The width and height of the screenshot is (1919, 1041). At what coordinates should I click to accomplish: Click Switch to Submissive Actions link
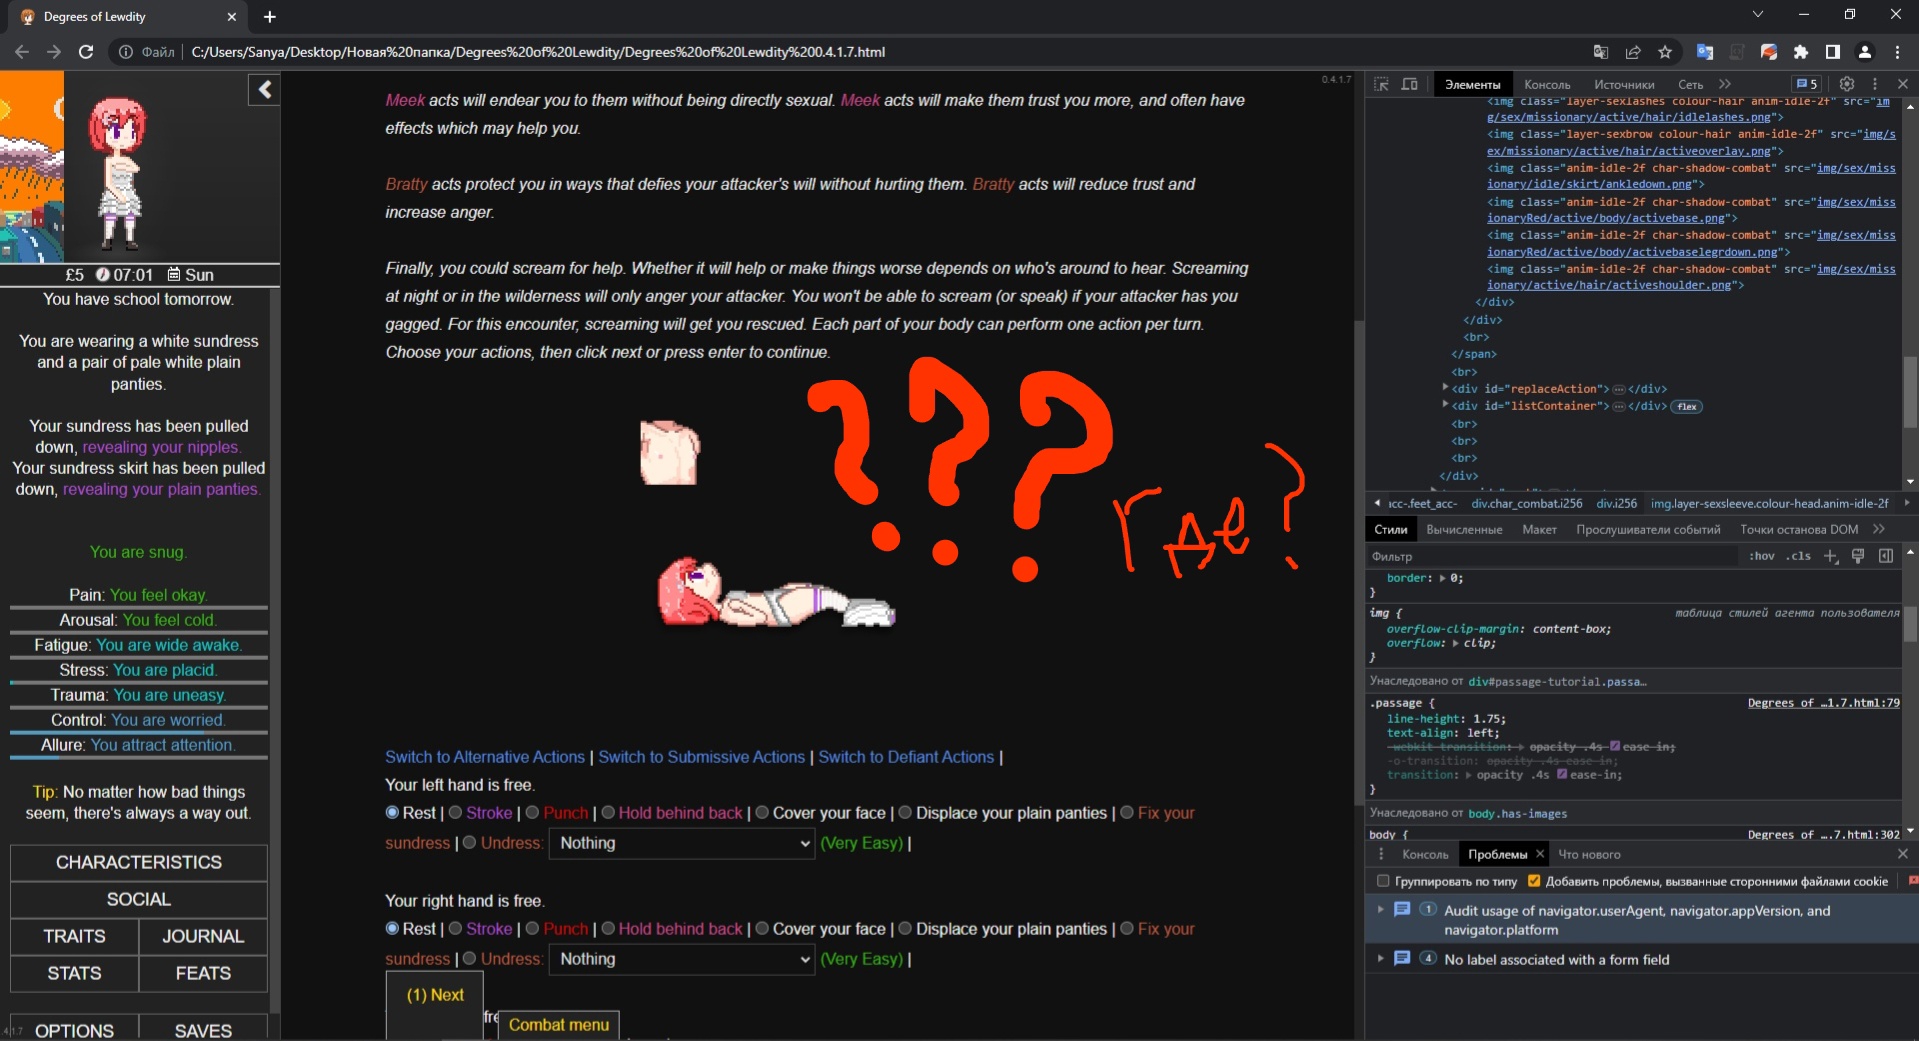[701, 757]
